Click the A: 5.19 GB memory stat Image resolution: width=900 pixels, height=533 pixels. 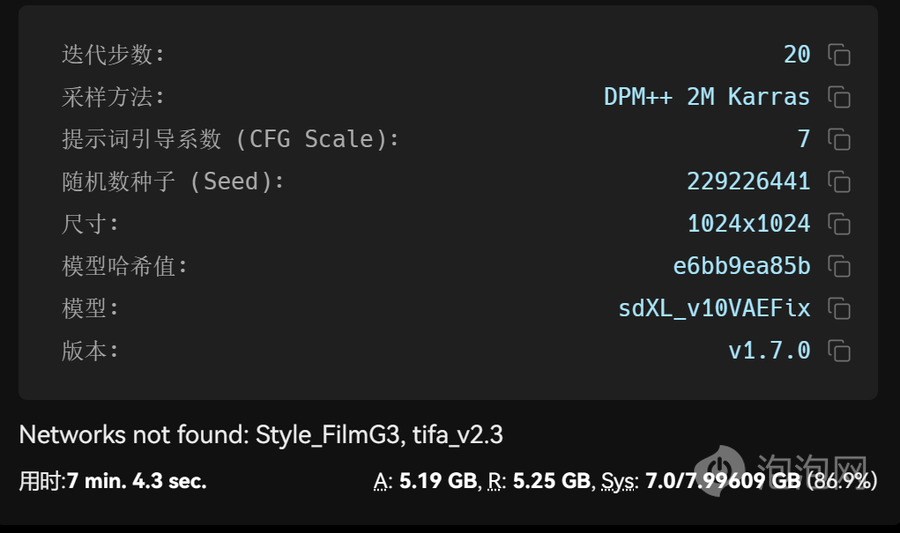(425, 481)
